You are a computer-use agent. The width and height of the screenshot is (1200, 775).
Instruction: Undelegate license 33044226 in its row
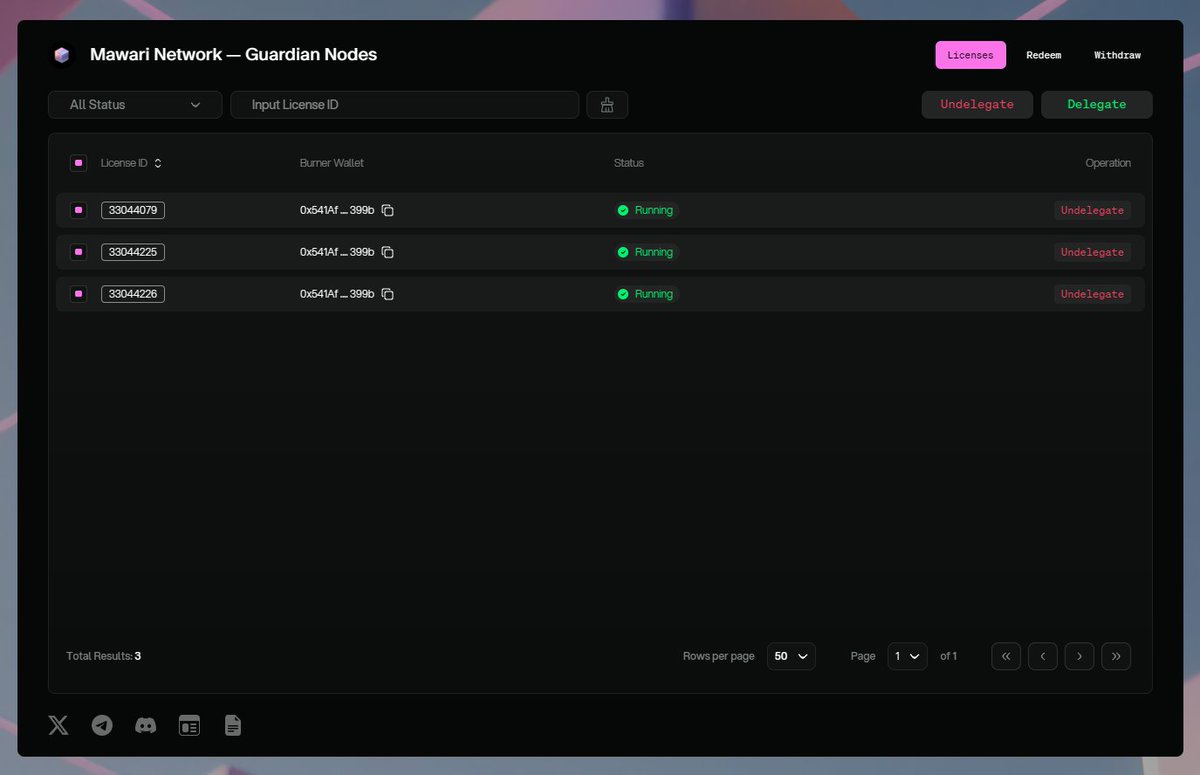(x=1092, y=294)
